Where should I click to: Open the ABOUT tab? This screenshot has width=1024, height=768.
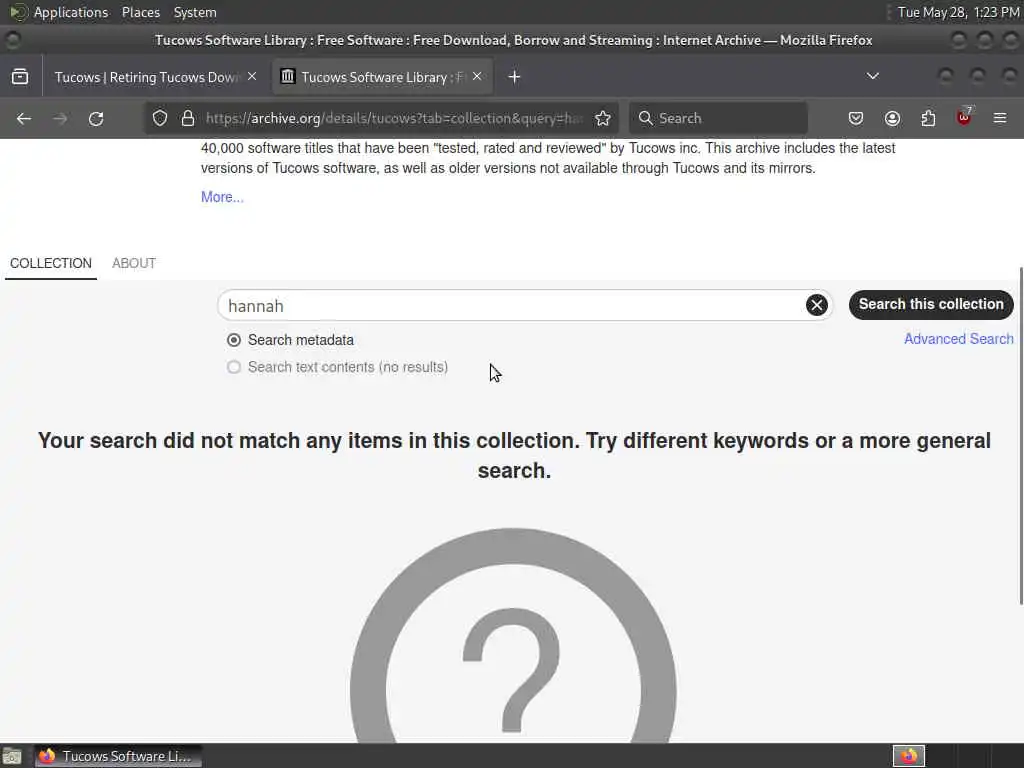pyautogui.click(x=134, y=263)
